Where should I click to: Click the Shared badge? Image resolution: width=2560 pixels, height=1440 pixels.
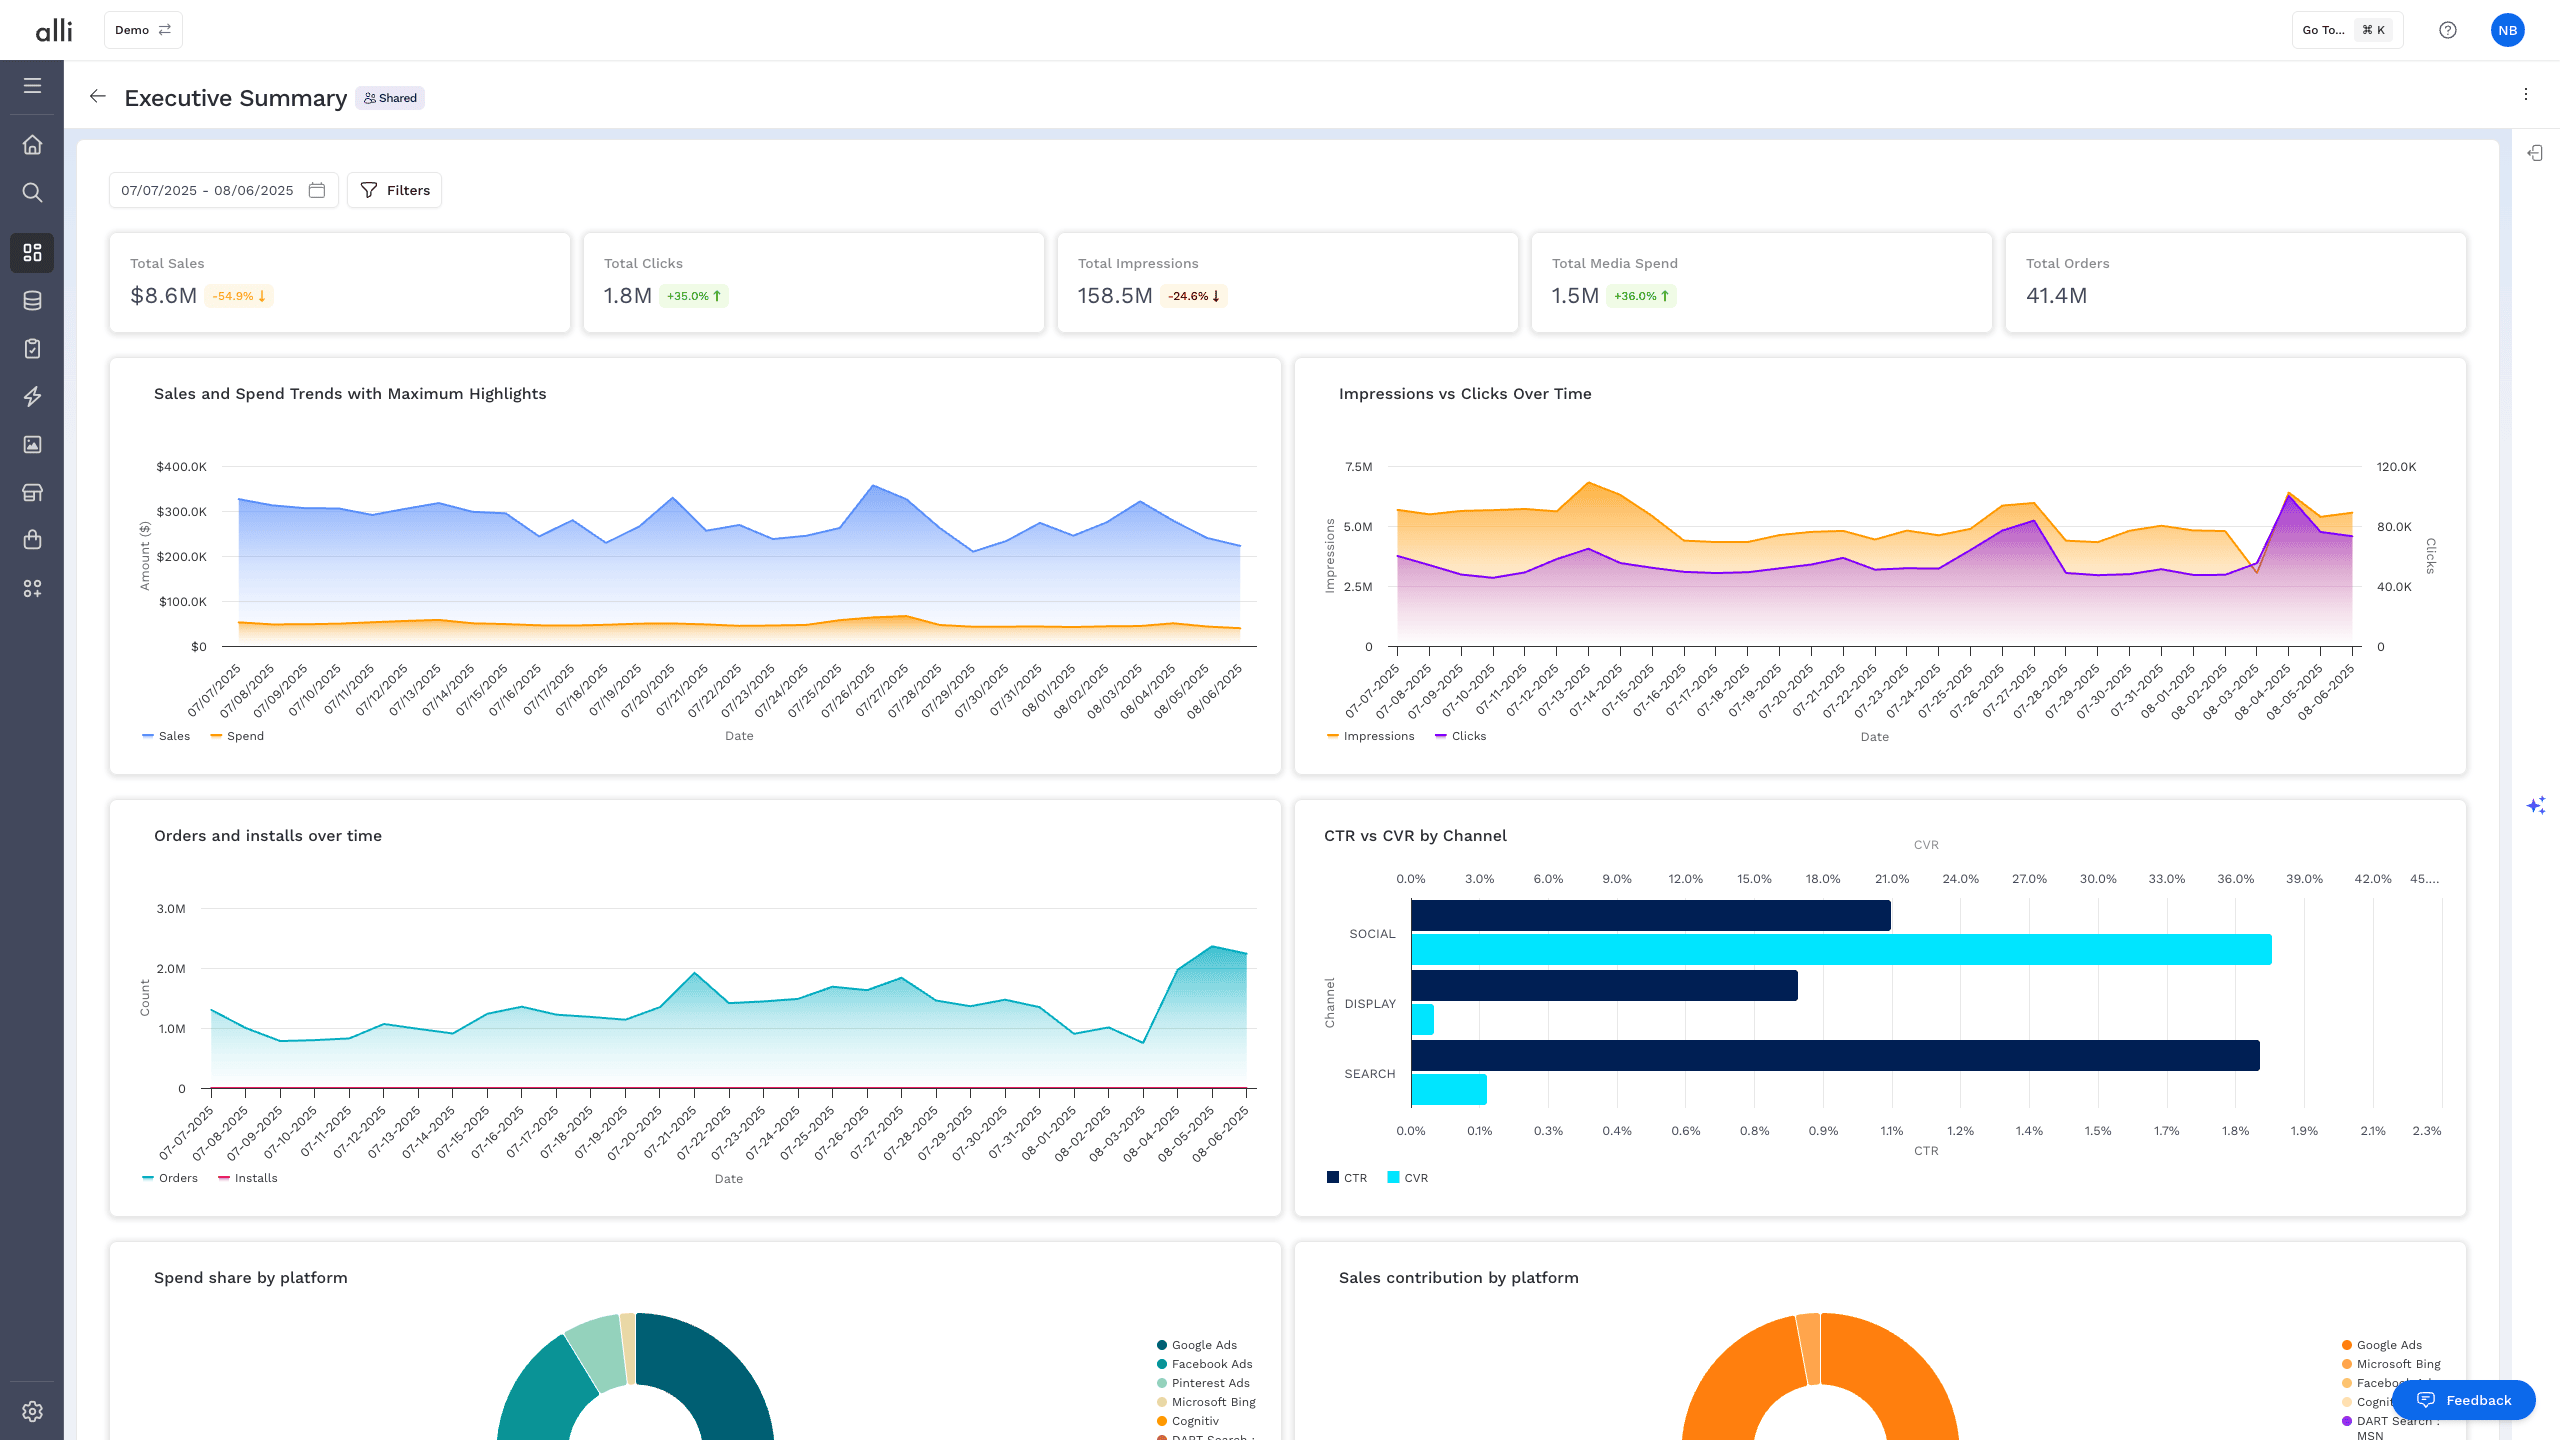coord(390,98)
